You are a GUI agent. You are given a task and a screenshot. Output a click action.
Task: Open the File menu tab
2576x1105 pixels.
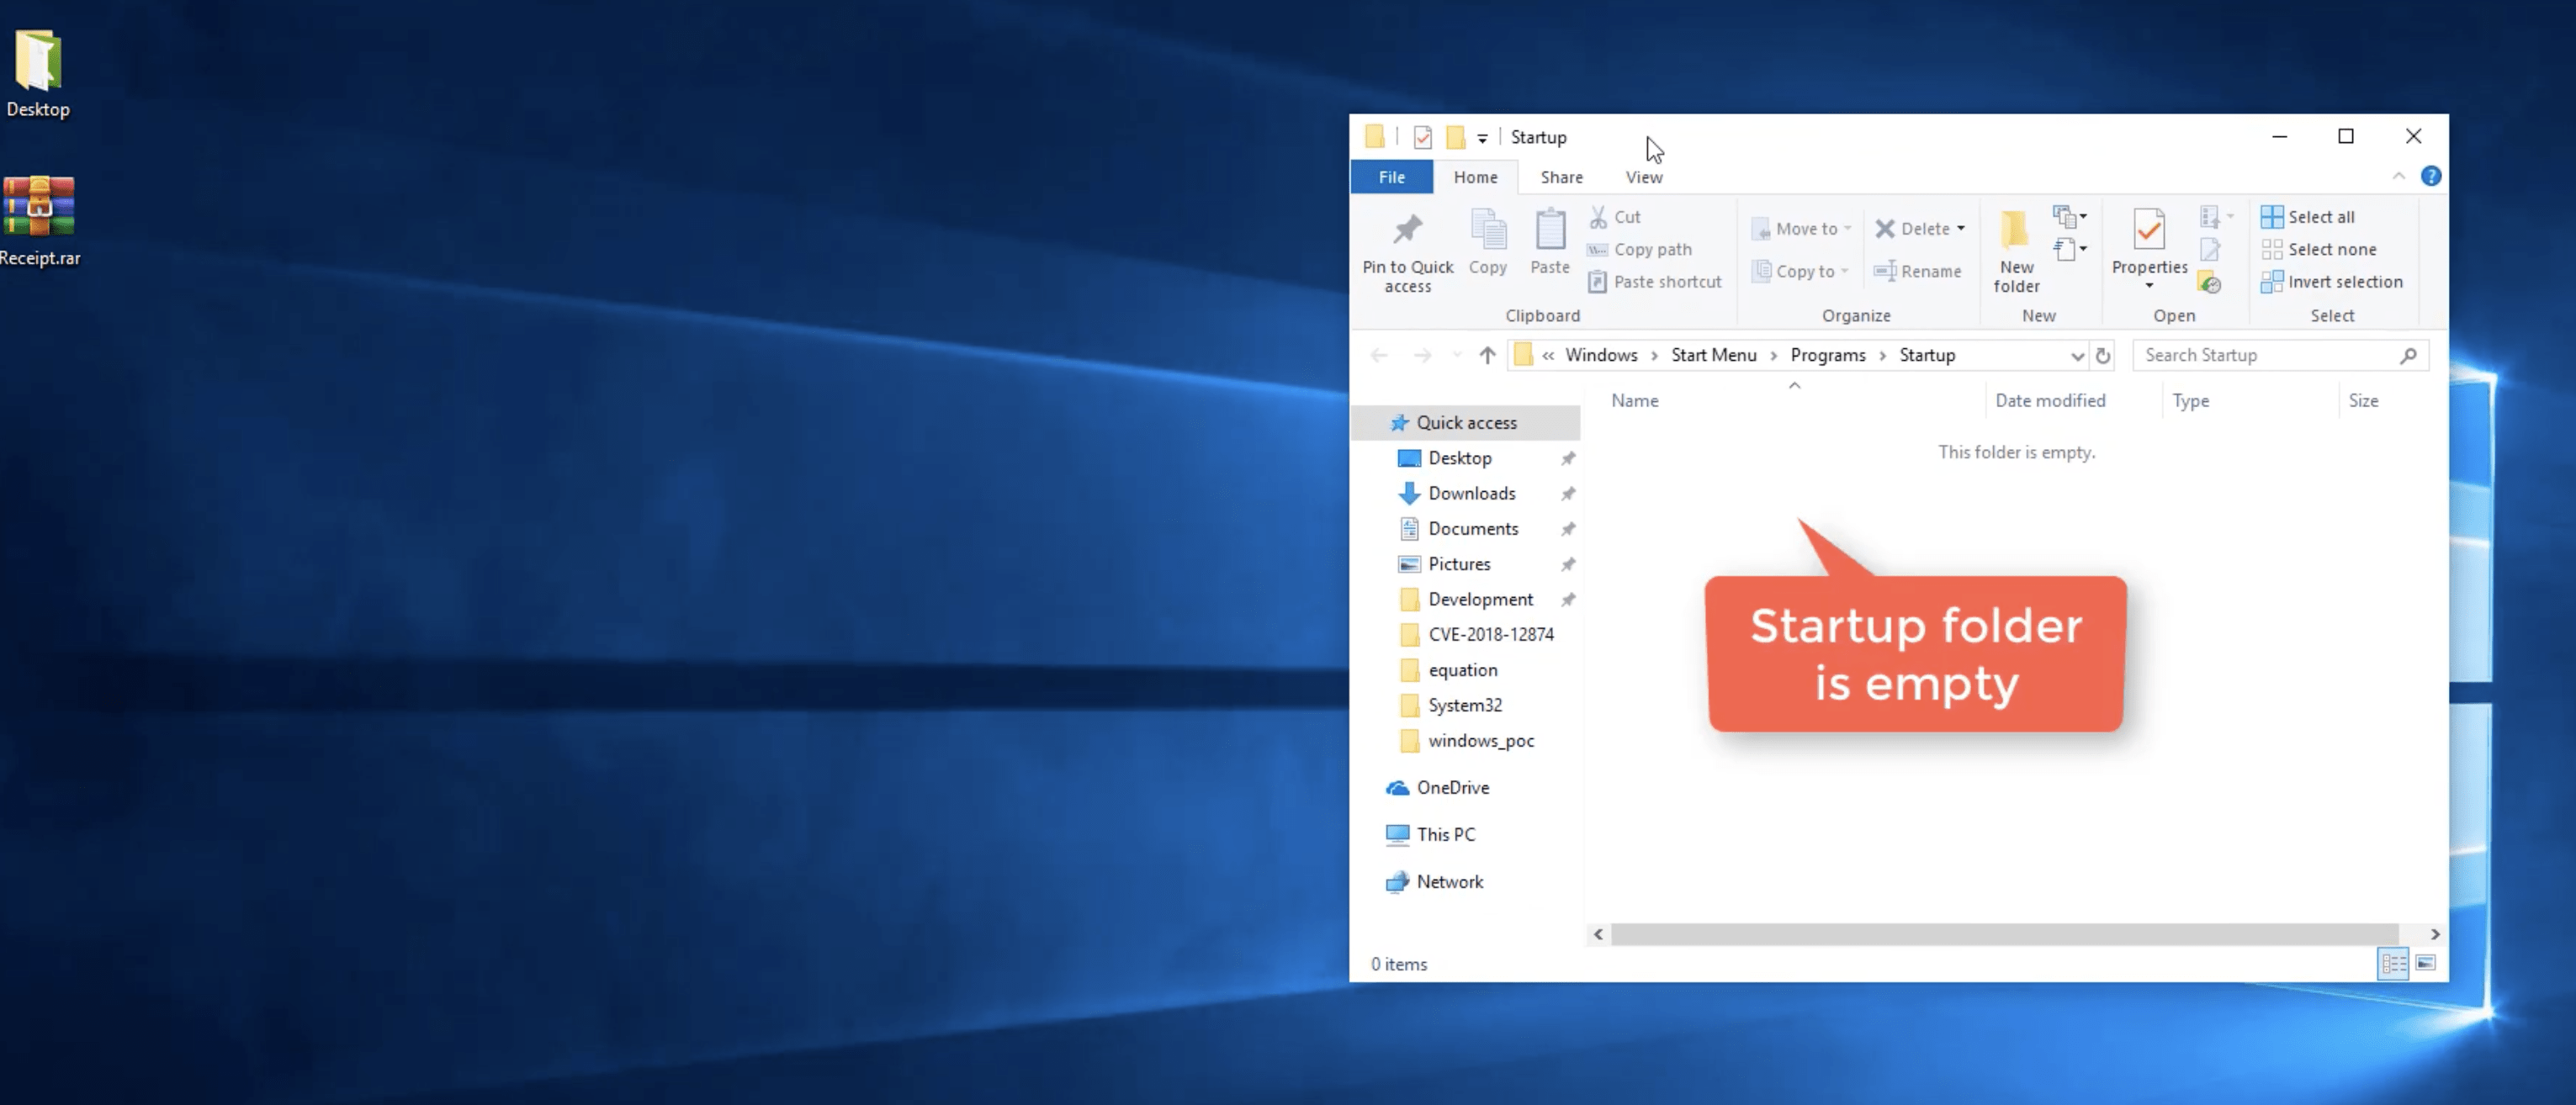[x=1391, y=177]
